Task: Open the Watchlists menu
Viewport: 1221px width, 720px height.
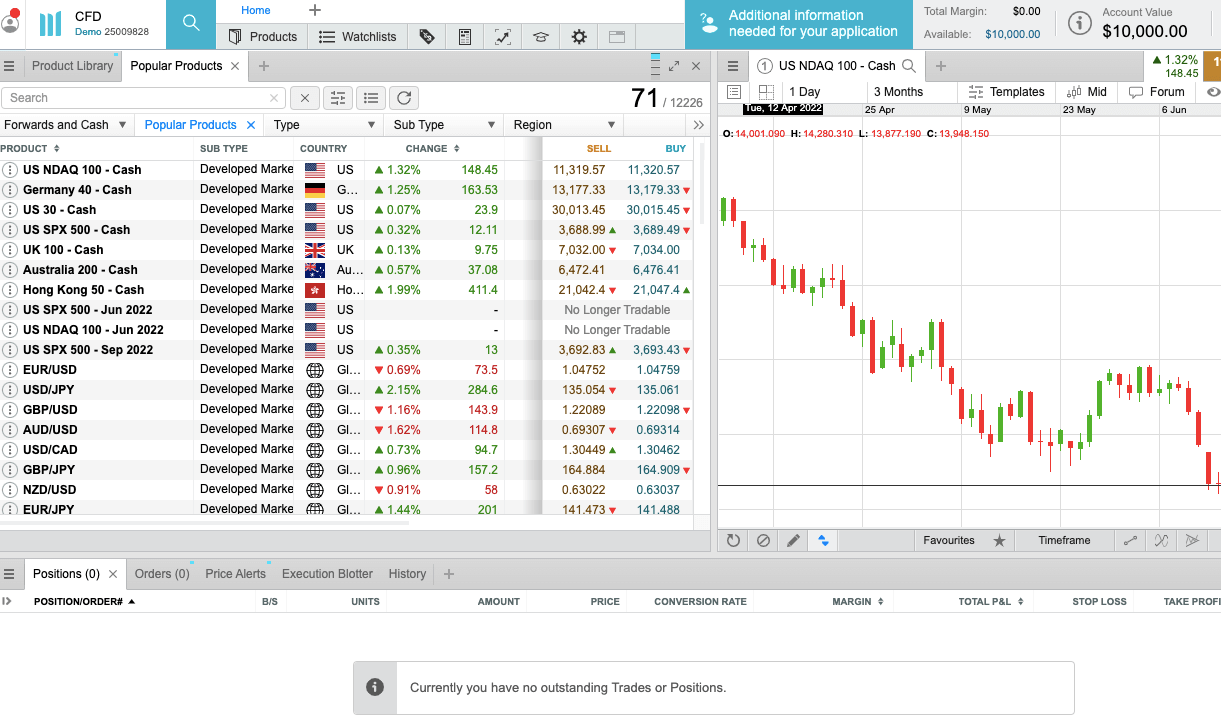Action: [357, 37]
